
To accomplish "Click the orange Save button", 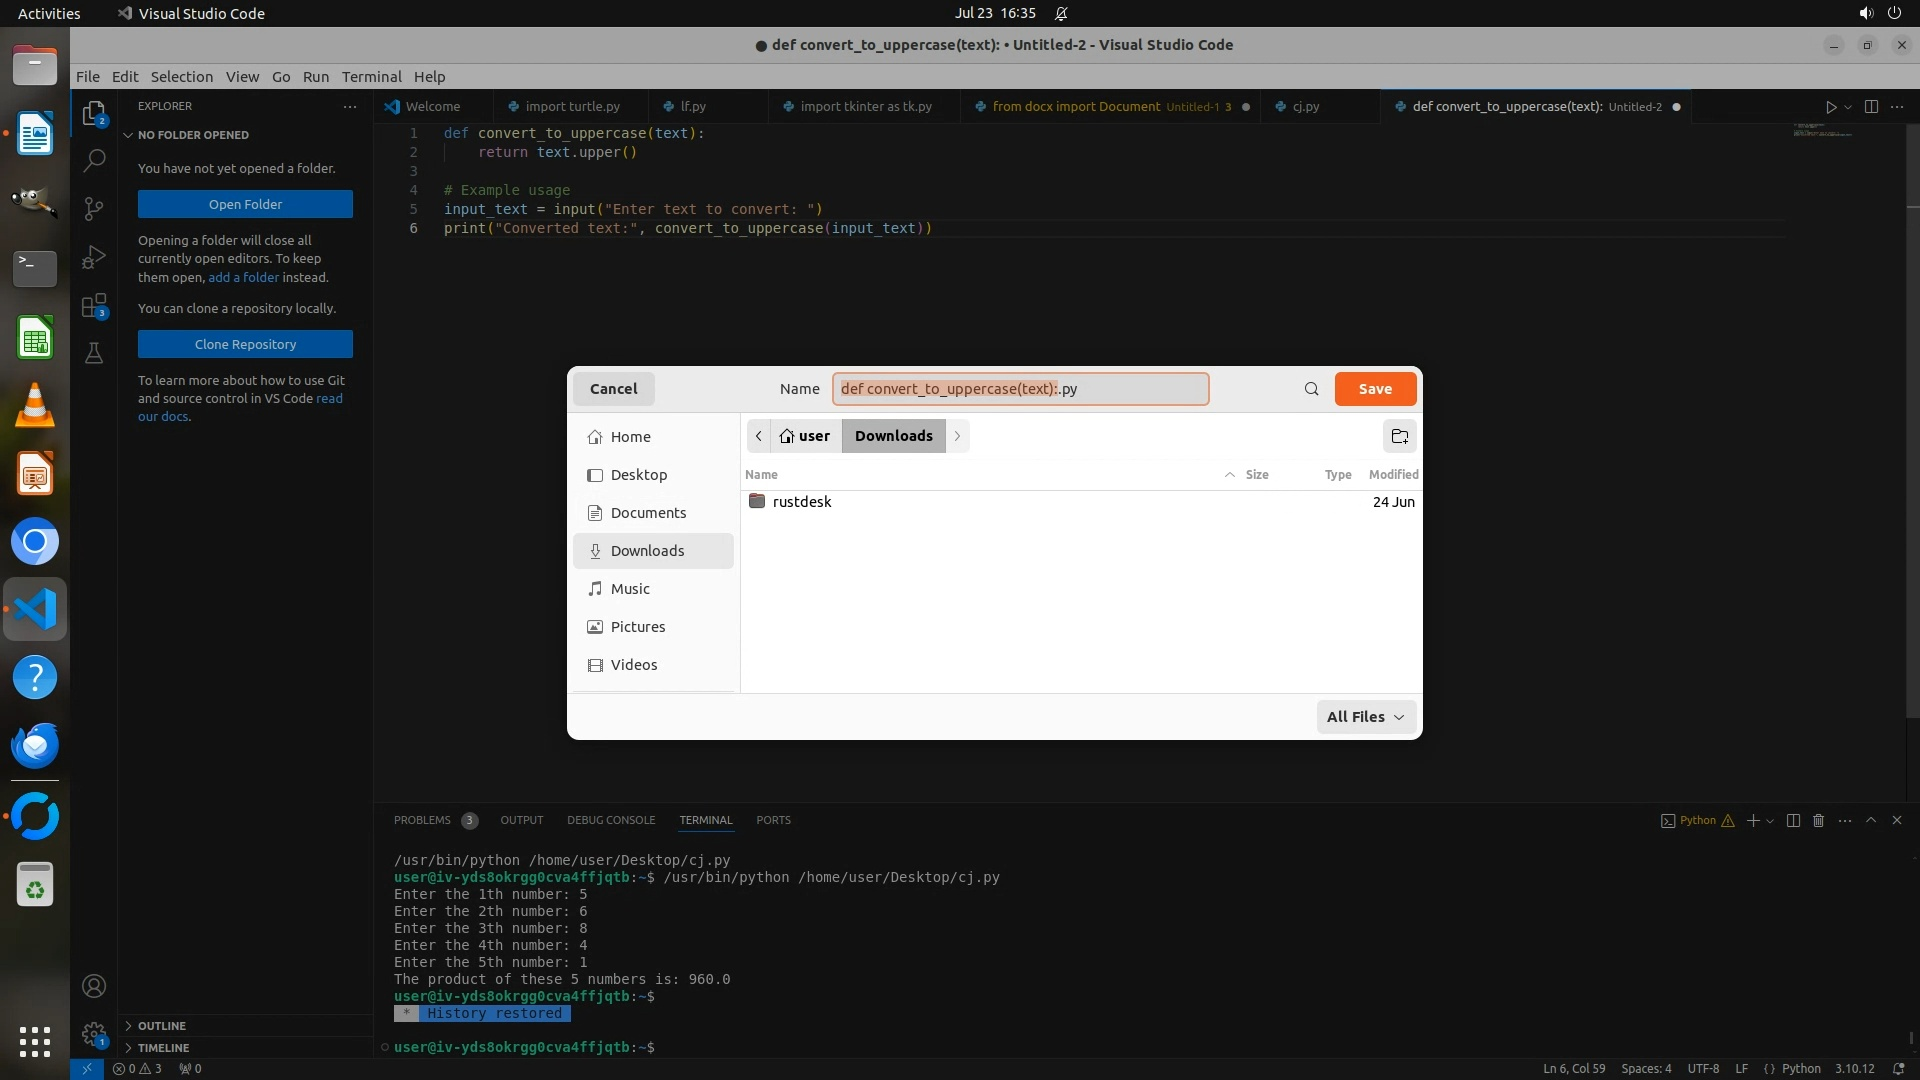I will tap(1375, 389).
